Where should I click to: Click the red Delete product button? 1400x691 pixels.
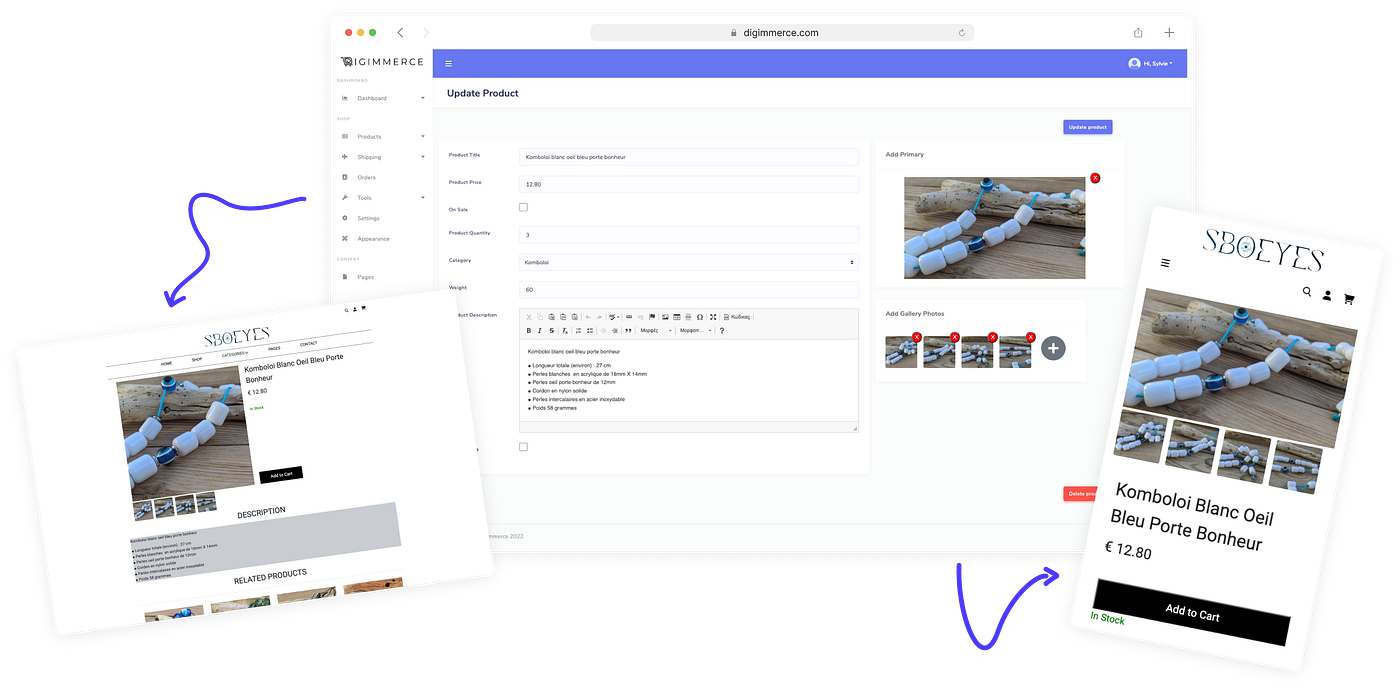1080,493
